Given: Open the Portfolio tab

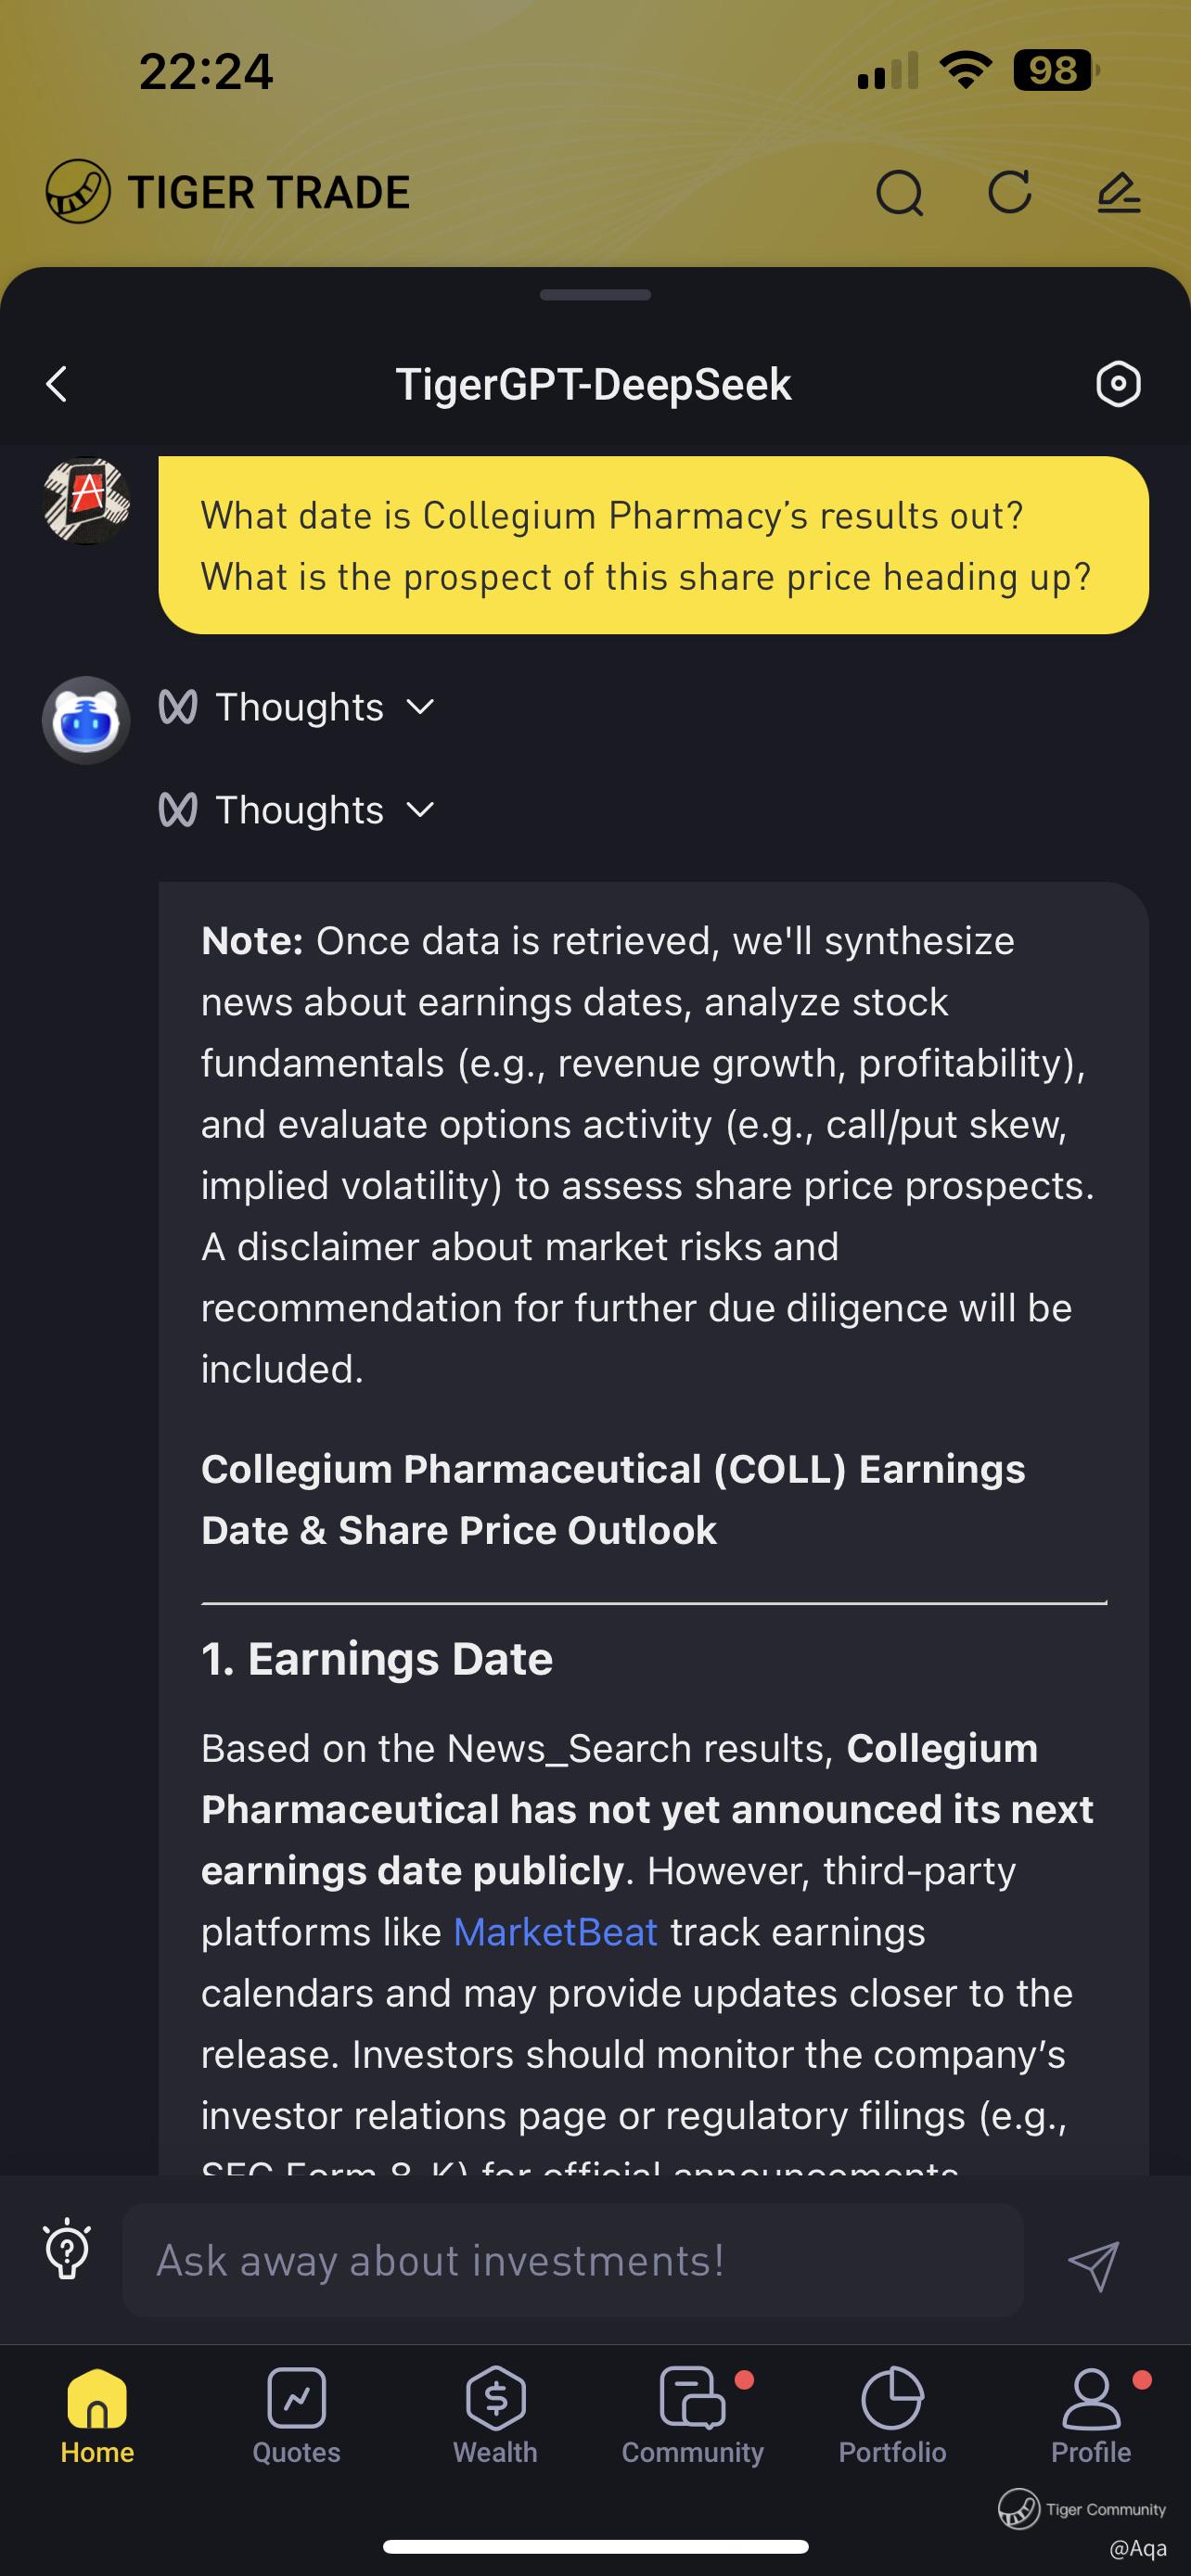Looking at the screenshot, I should (892, 2416).
